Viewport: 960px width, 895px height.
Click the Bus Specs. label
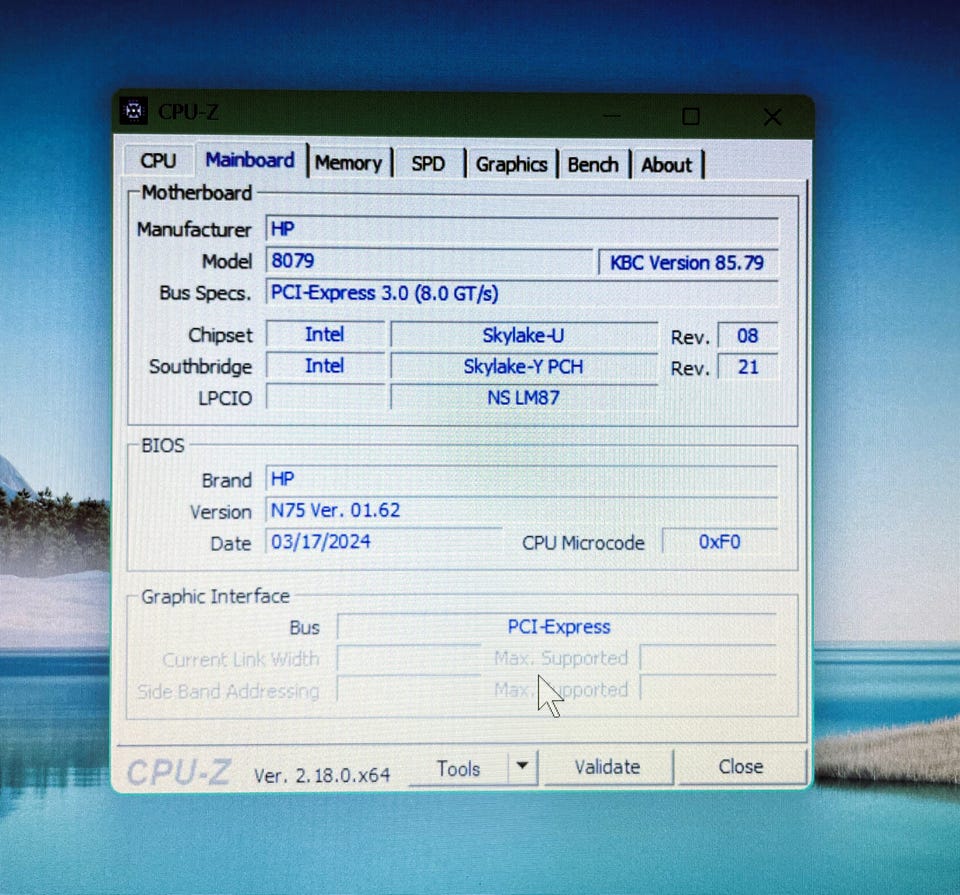coord(205,293)
